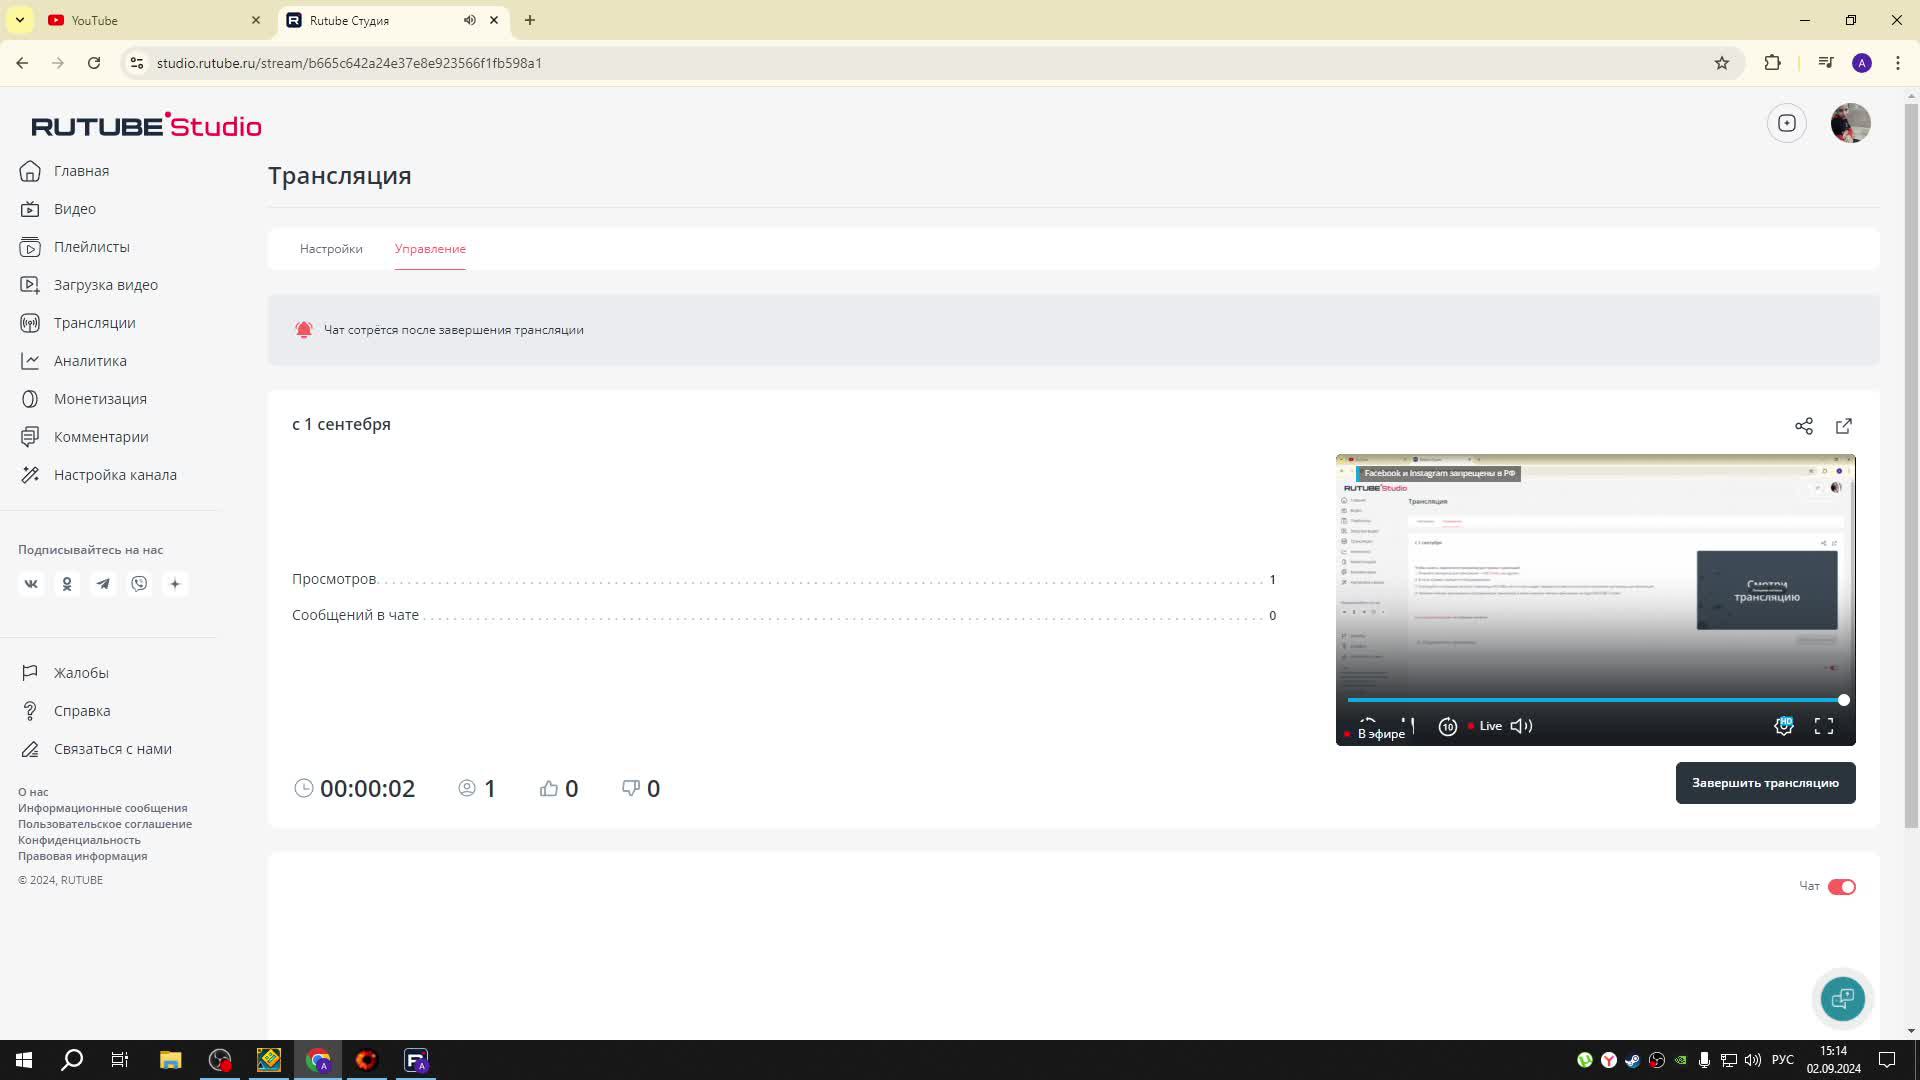Open player quality settings gear
The height and width of the screenshot is (1080, 1920).
(1784, 726)
